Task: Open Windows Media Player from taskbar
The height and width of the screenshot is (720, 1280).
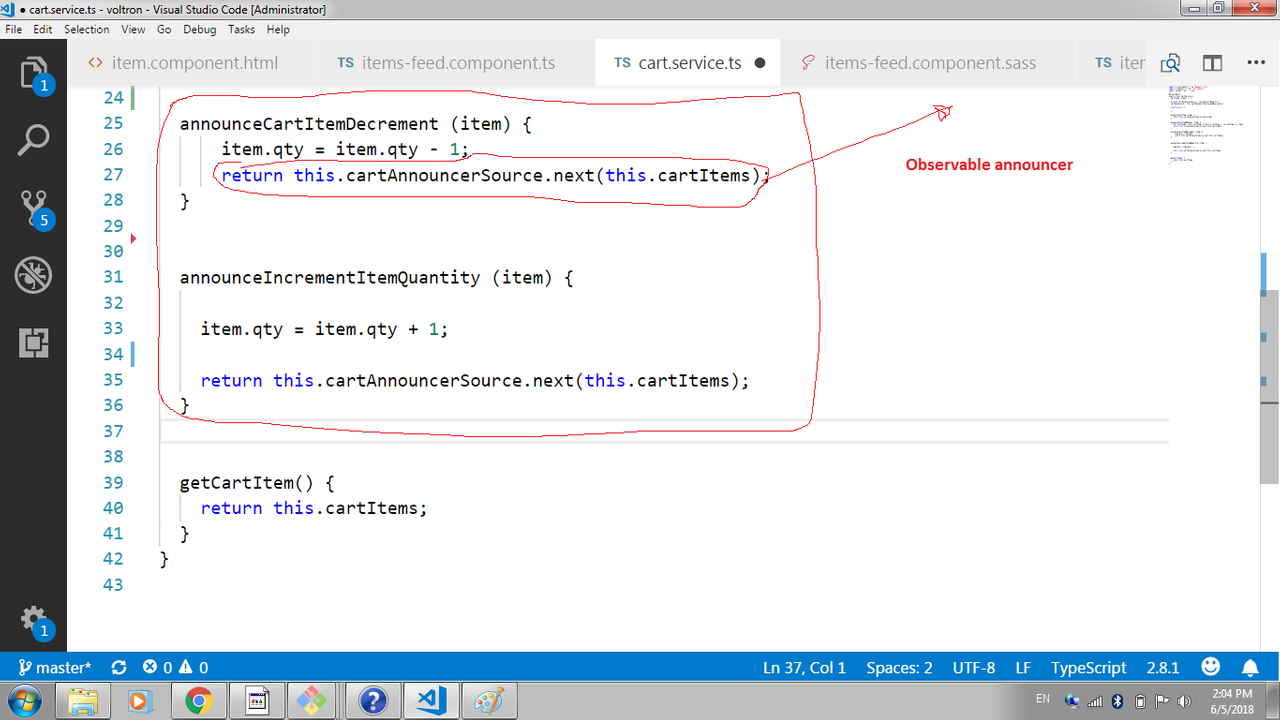Action: tap(140, 701)
